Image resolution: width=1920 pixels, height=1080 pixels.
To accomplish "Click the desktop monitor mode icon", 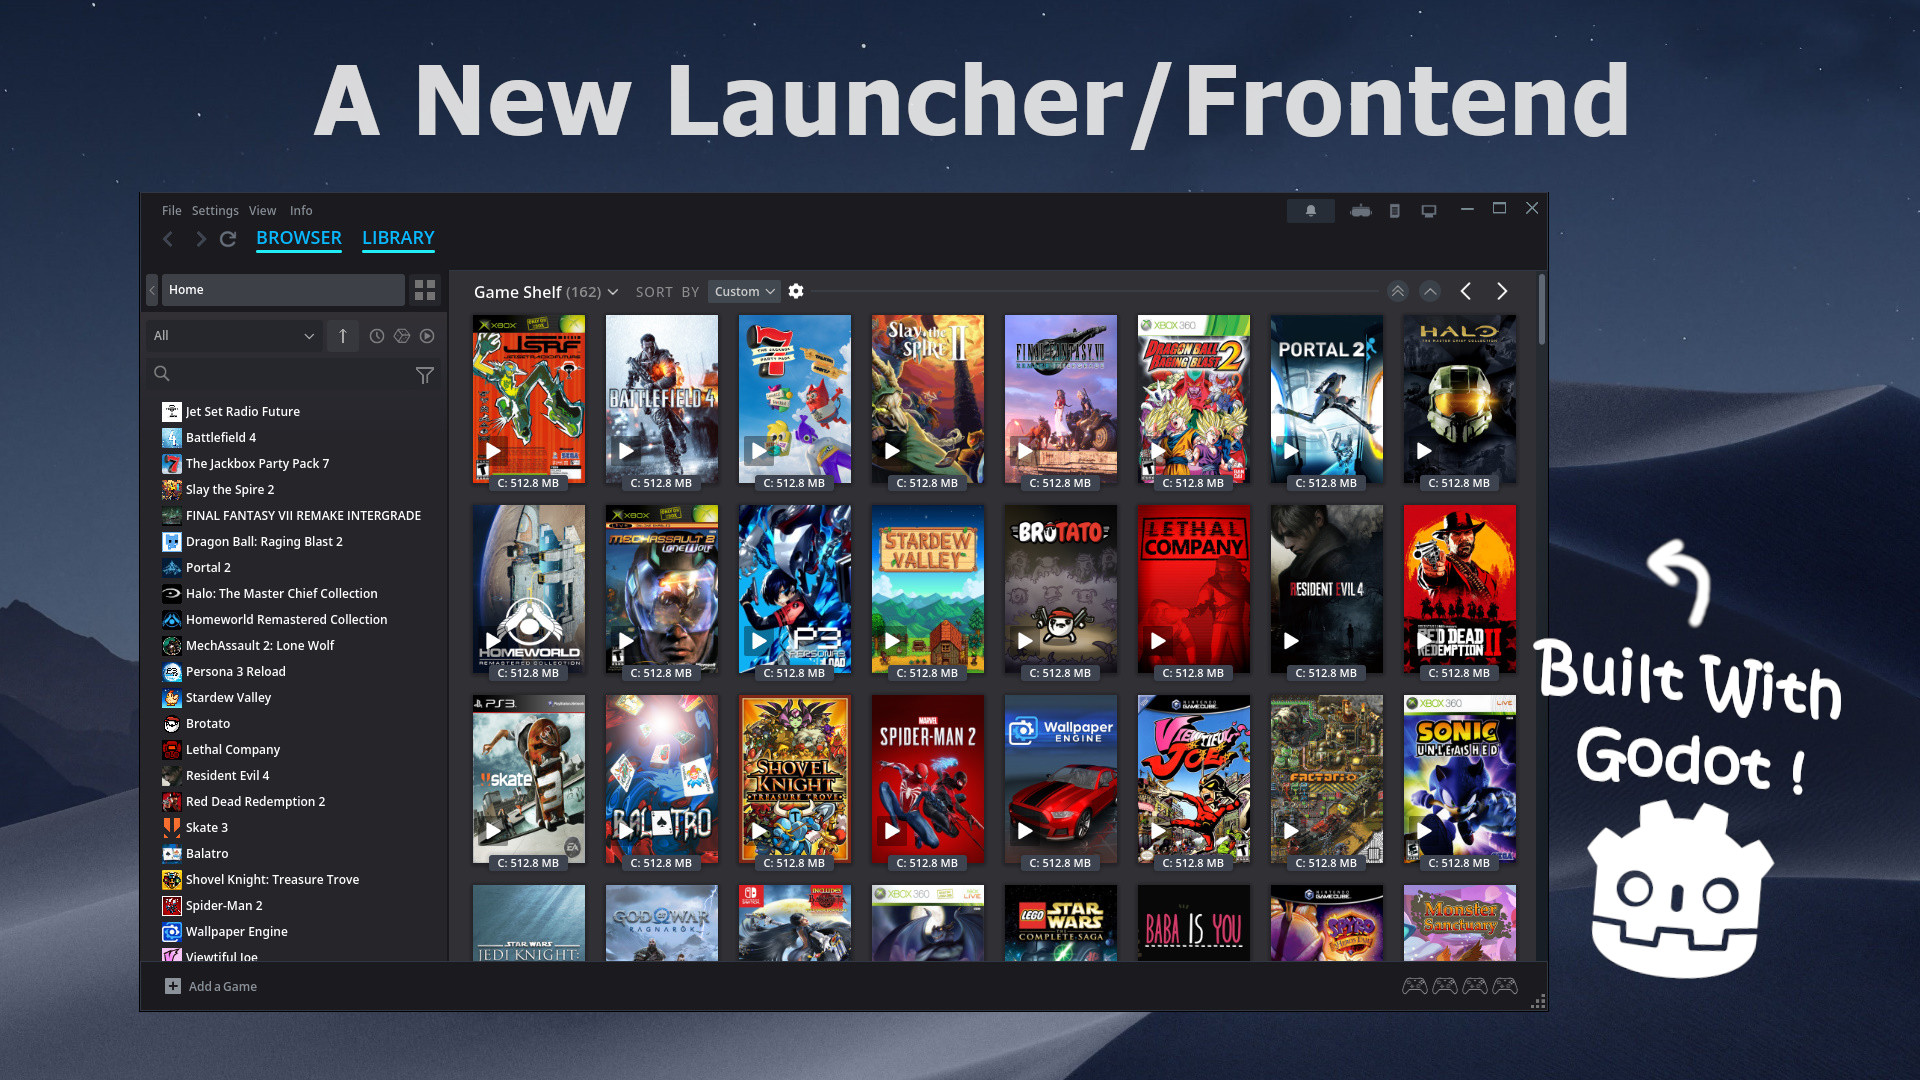I will pos(1429,211).
